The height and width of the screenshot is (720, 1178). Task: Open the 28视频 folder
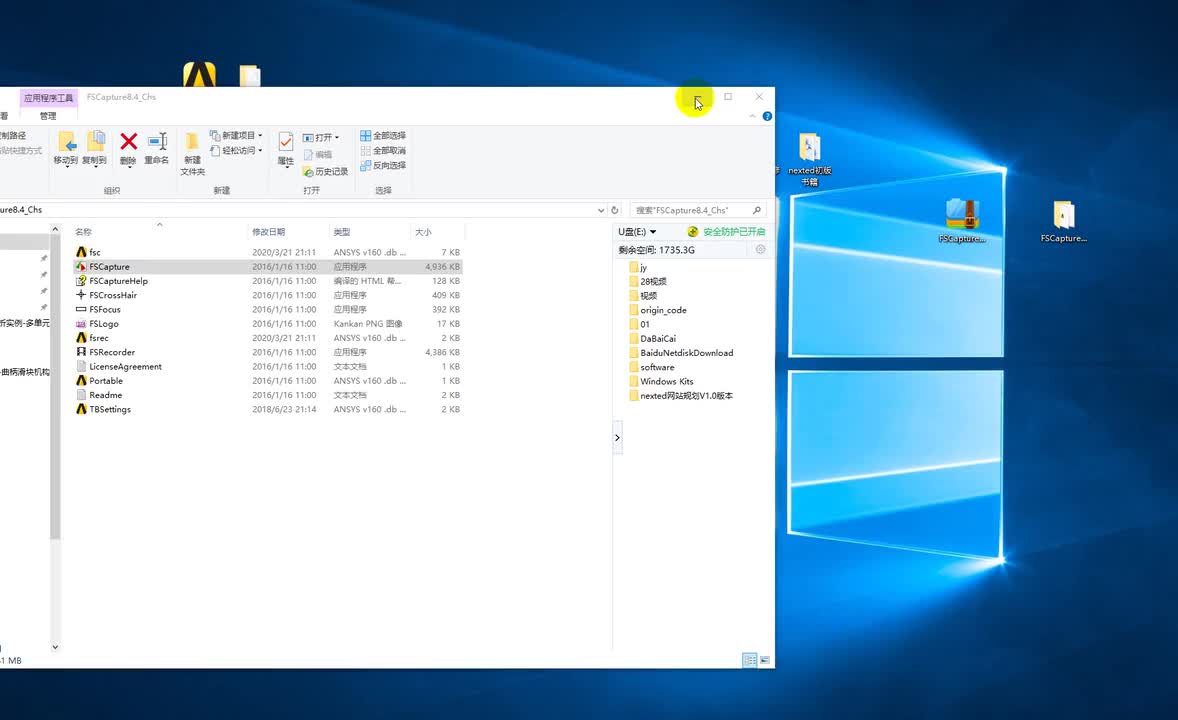[x=648, y=282]
